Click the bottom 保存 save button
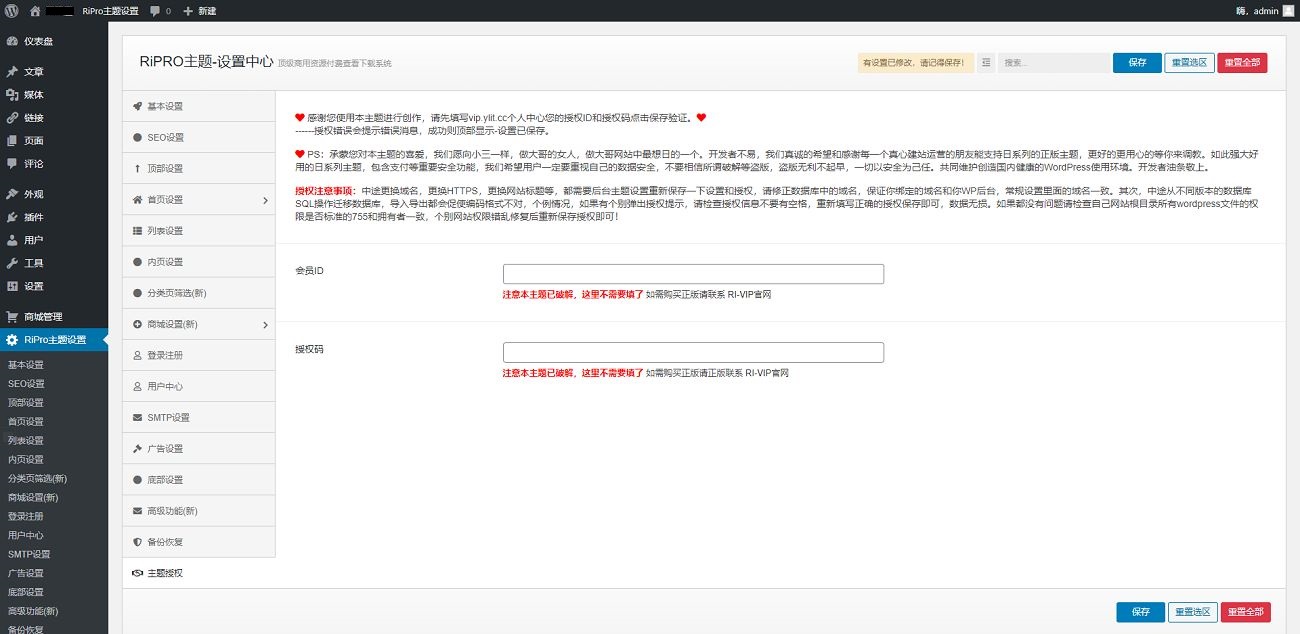The image size is (1300, 634). point(1141,612)
